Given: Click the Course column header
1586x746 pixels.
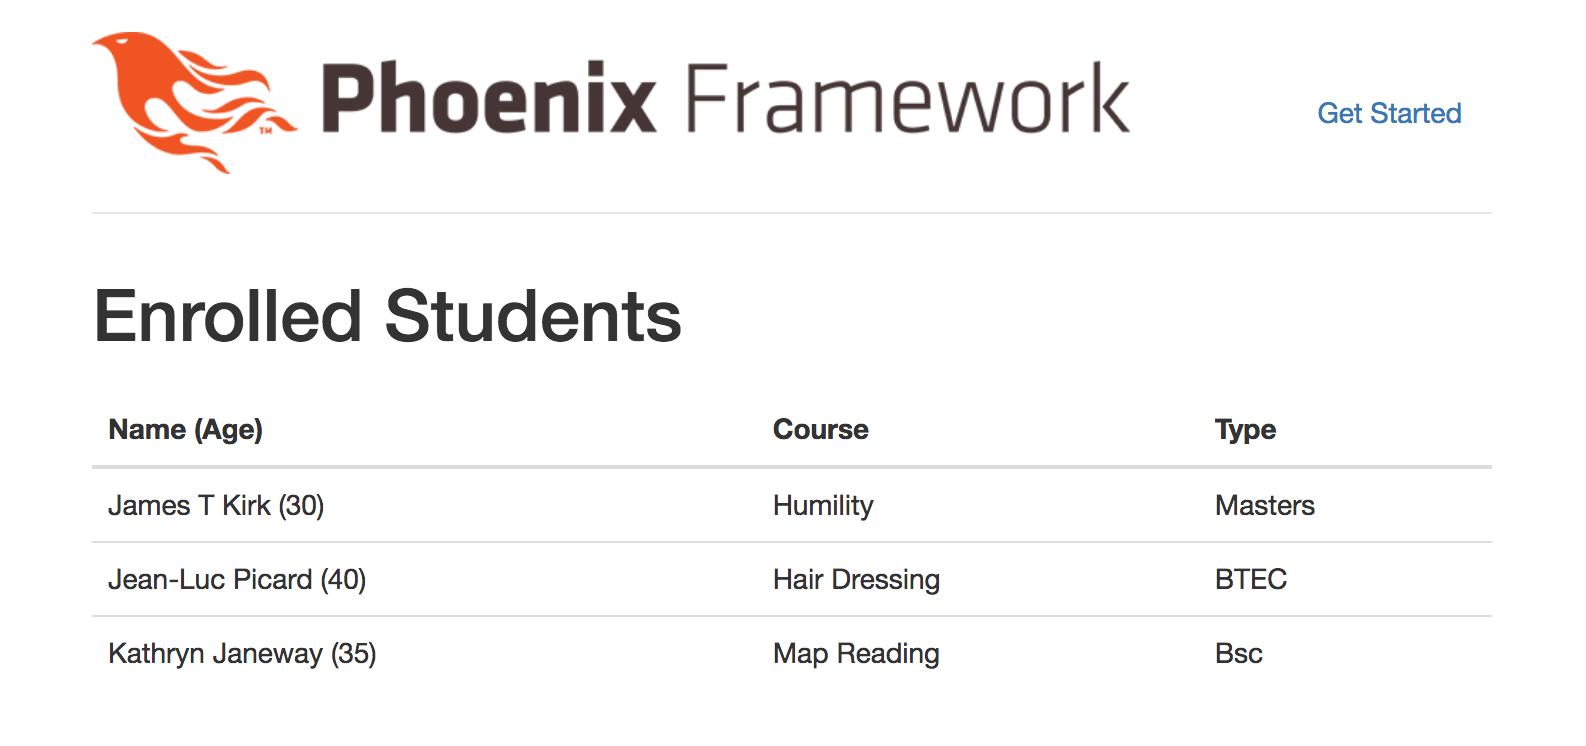Looking at the screenshot, I should coord(821,429).
